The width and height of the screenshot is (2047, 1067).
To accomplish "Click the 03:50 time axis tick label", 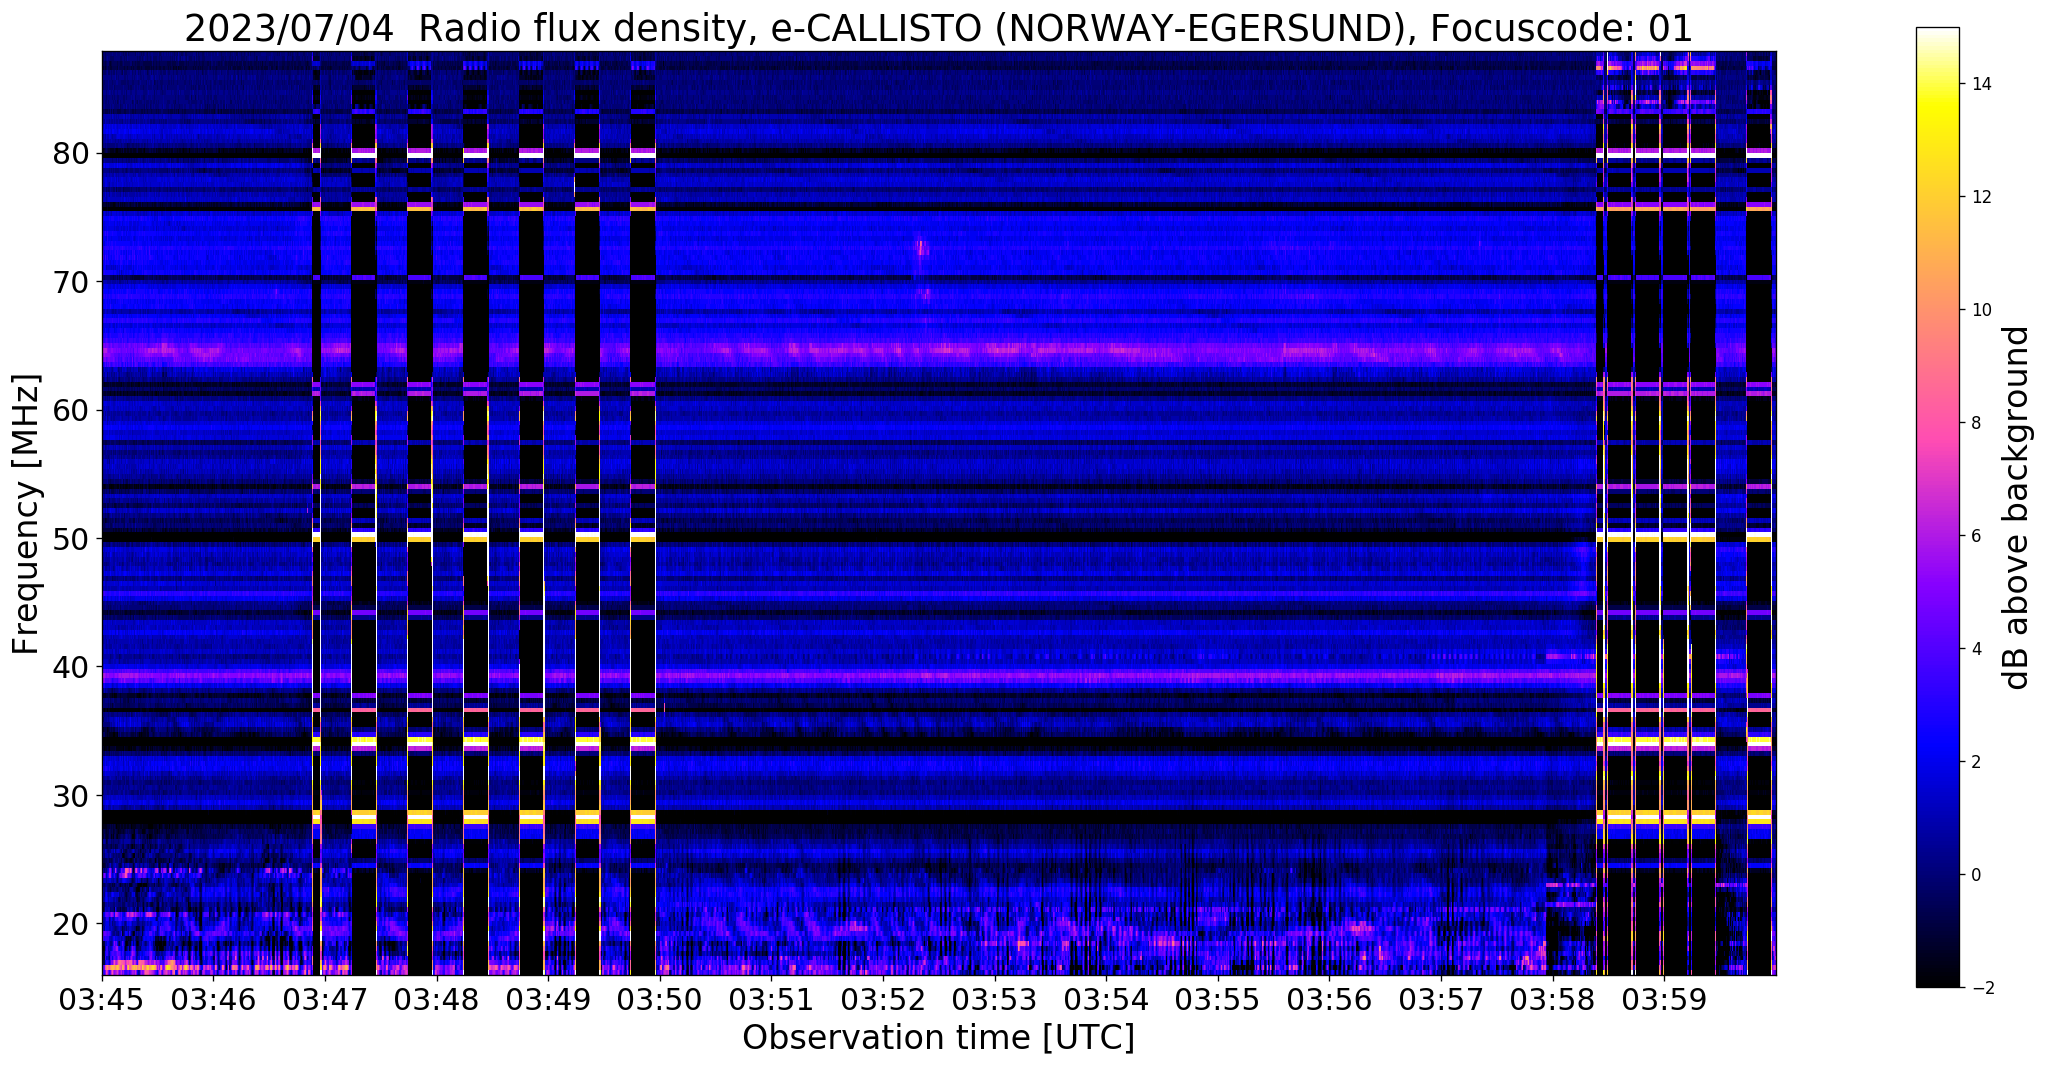I will click(x=660, y=999).
